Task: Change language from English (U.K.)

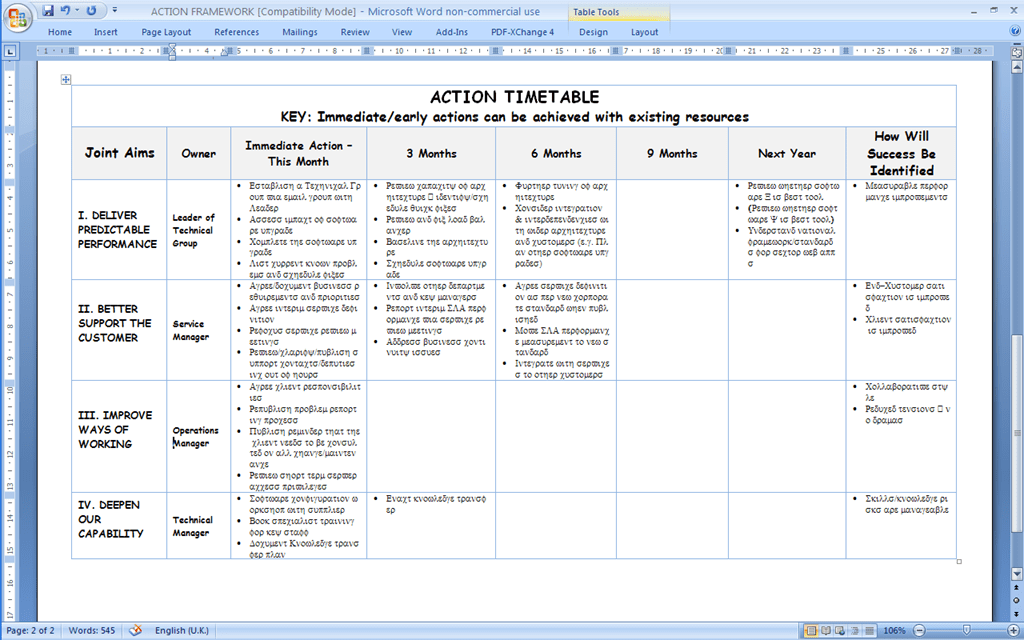Action: click(182, 630)
